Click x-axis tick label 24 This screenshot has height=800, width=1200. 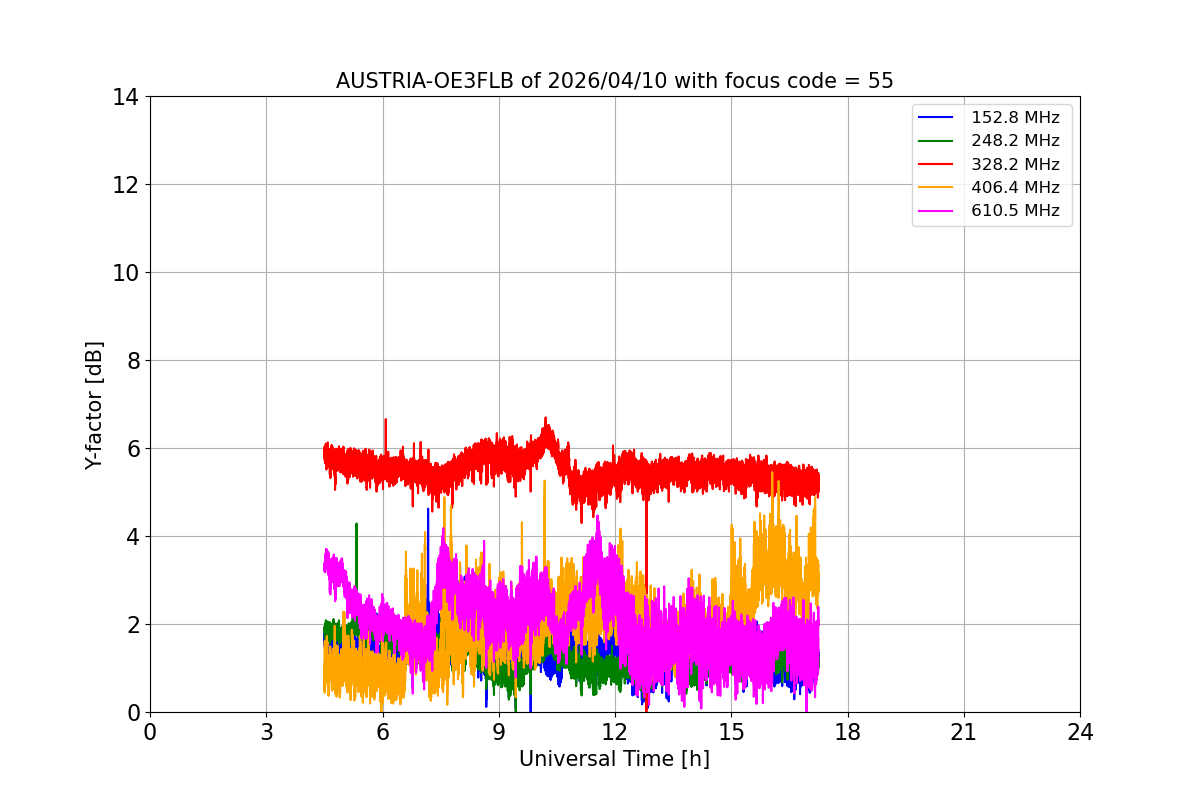click(1080, 732)
